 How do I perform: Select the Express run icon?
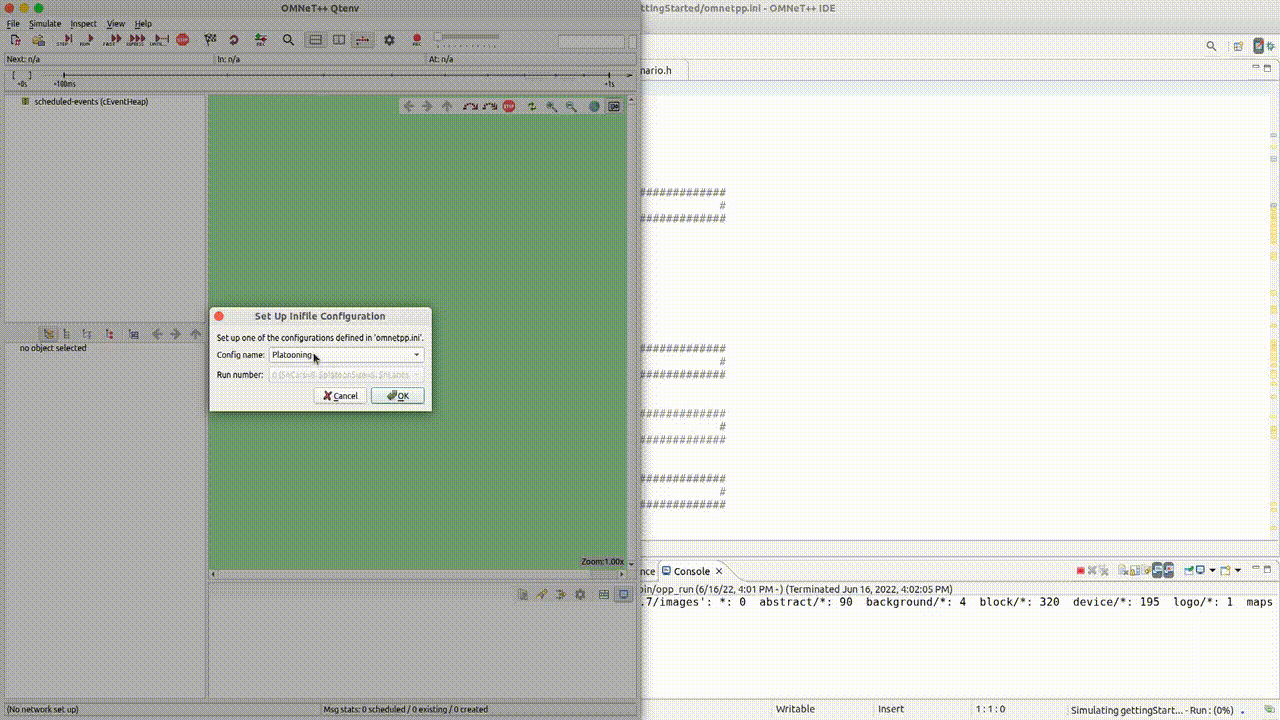pos(136,40)
